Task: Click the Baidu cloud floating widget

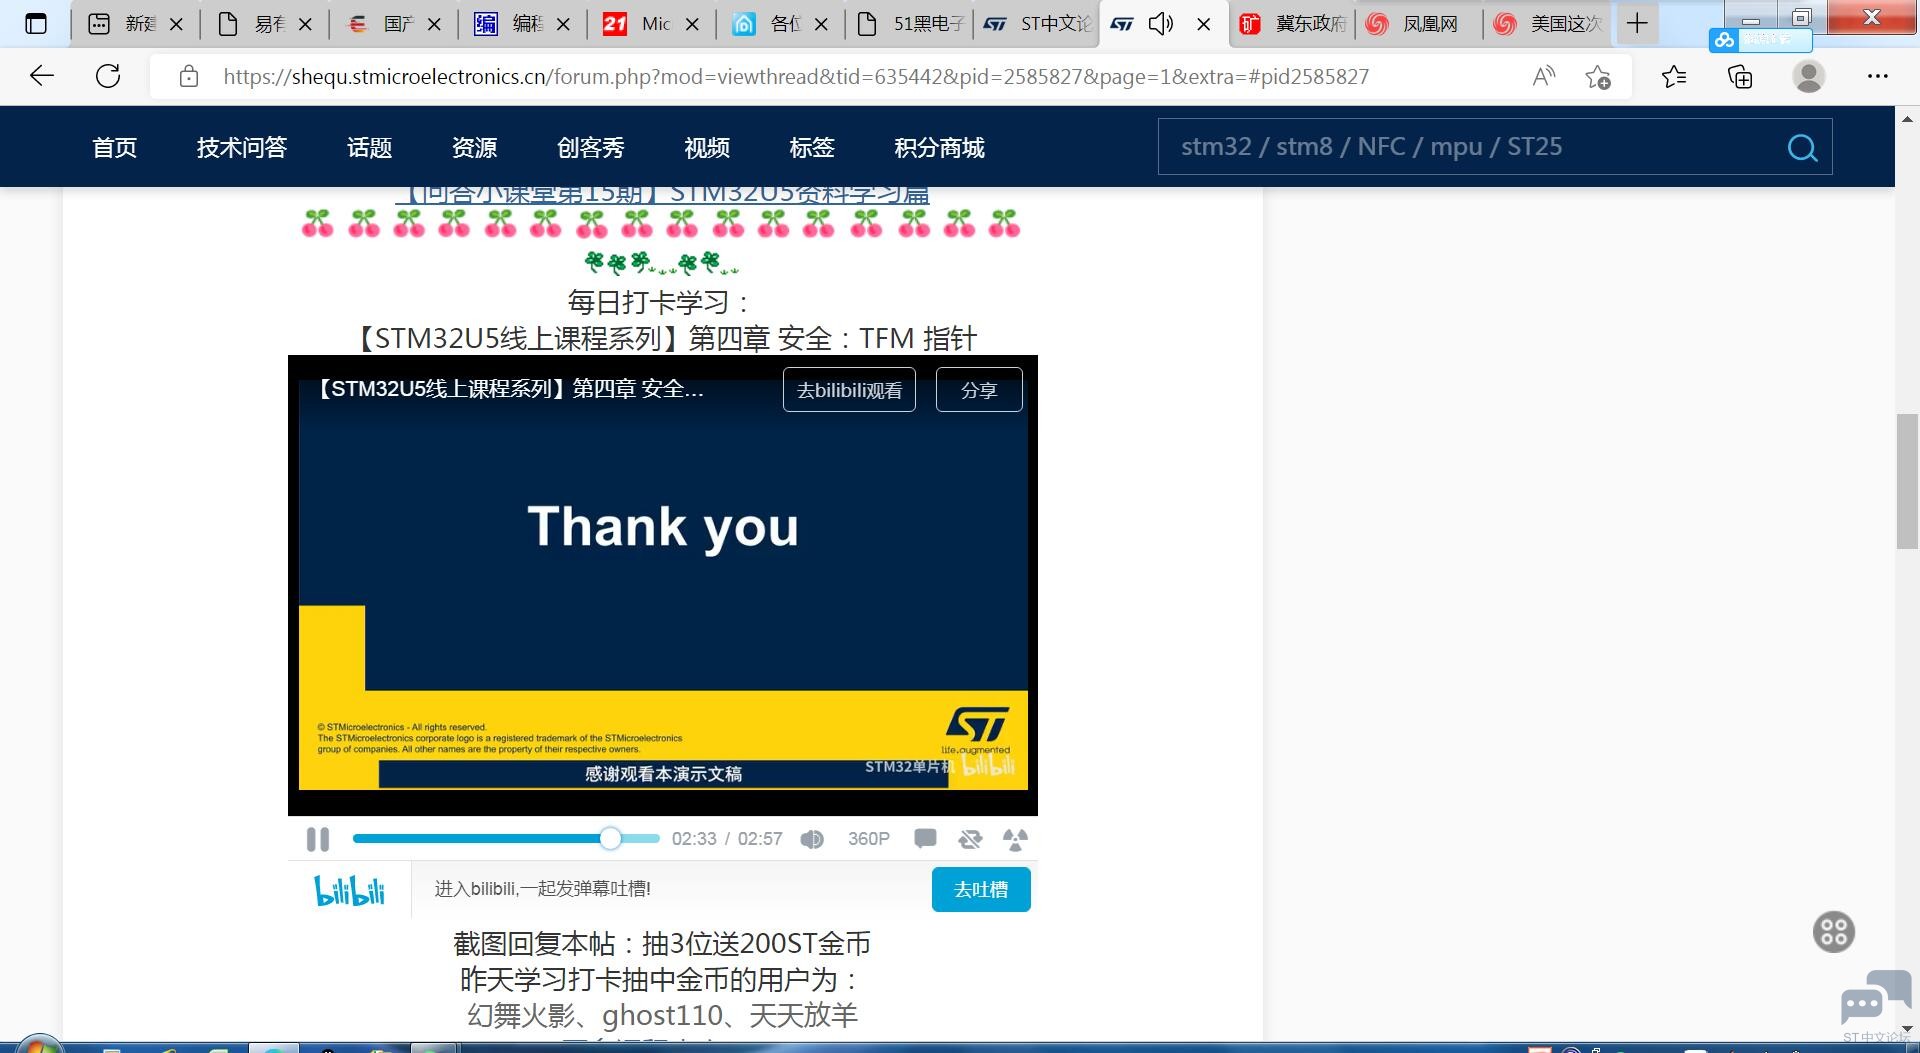Action: (x=1760, y=40)
